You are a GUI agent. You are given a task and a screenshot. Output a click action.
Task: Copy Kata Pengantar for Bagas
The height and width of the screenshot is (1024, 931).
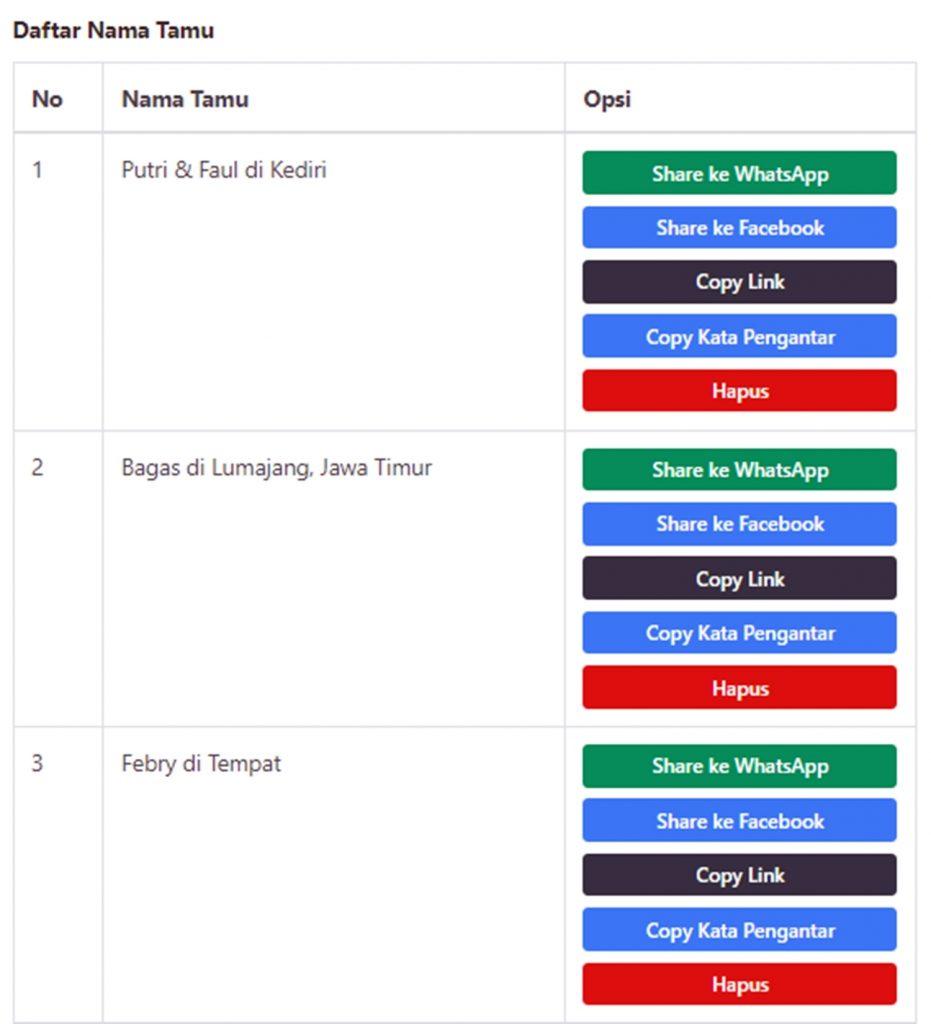click(739, 633)
